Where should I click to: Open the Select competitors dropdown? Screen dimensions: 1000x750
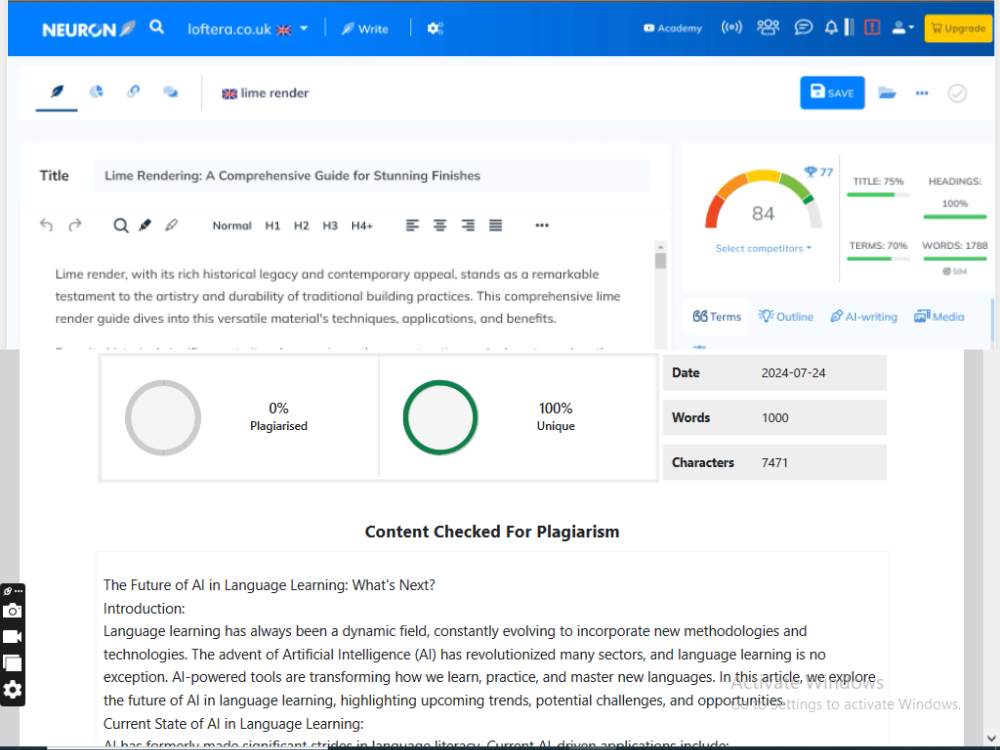[763, 248]
